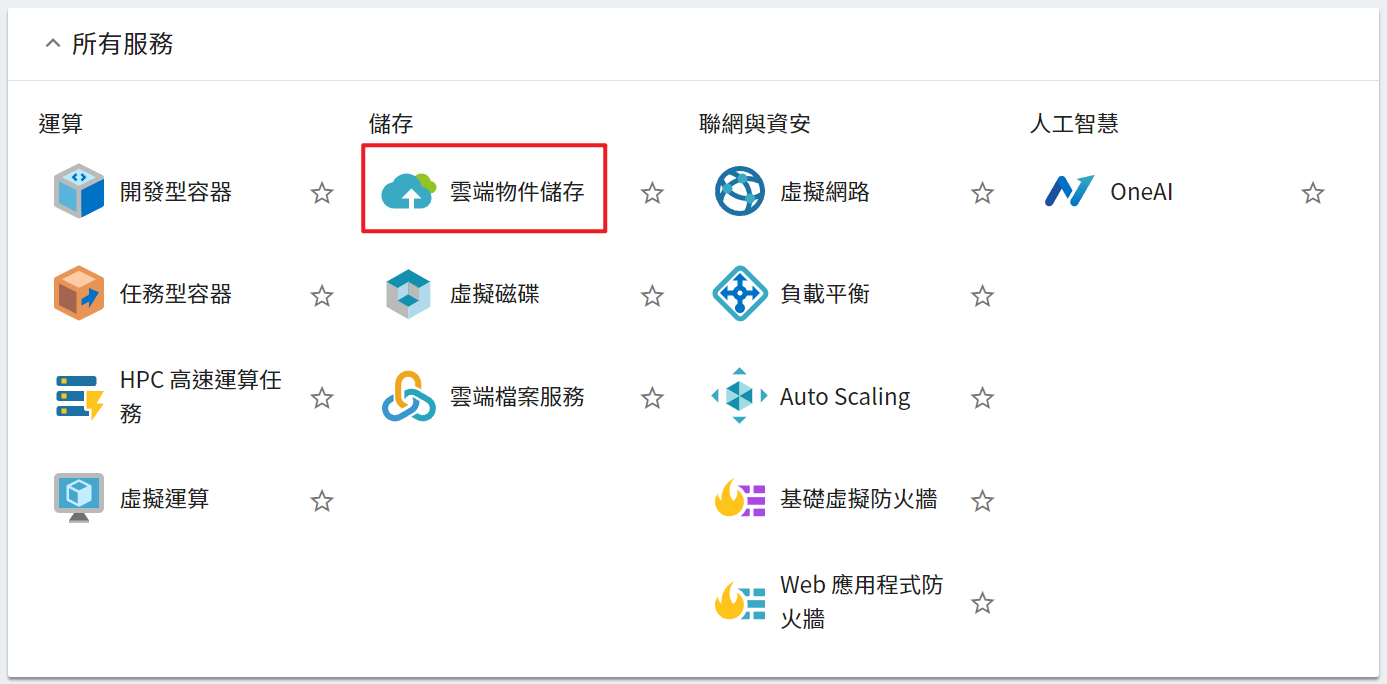
Task: Toggle the star beside 雲端物件儲存
Action: 652,193
